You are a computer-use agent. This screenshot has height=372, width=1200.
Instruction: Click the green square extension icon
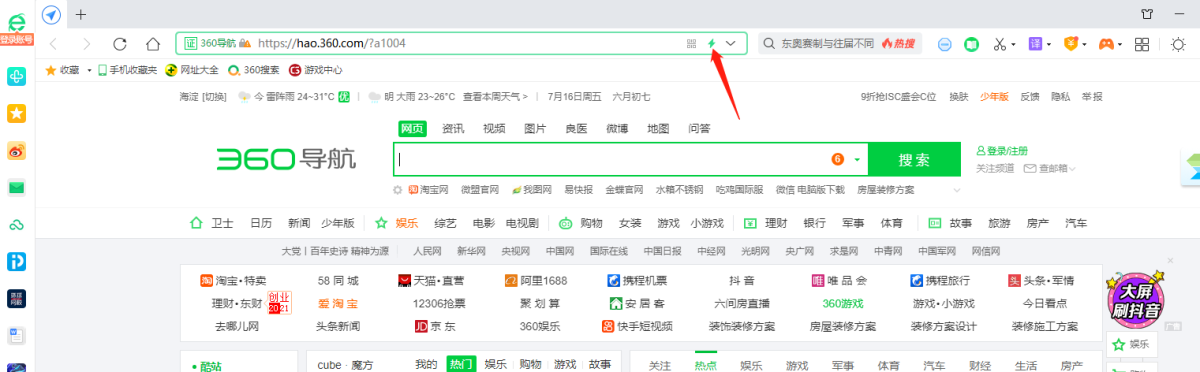[971, 44]
